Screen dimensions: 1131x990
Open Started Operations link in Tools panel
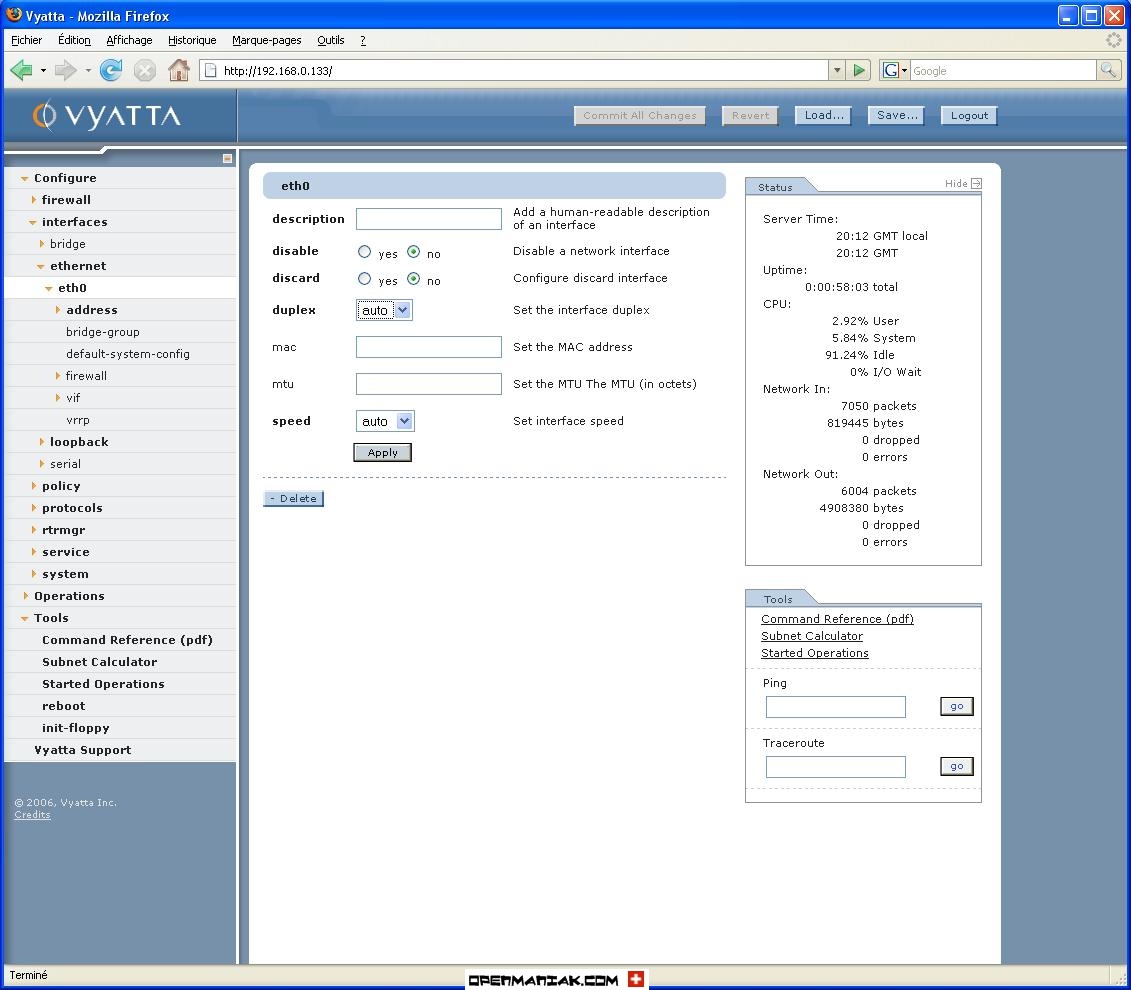pos(814,653)
